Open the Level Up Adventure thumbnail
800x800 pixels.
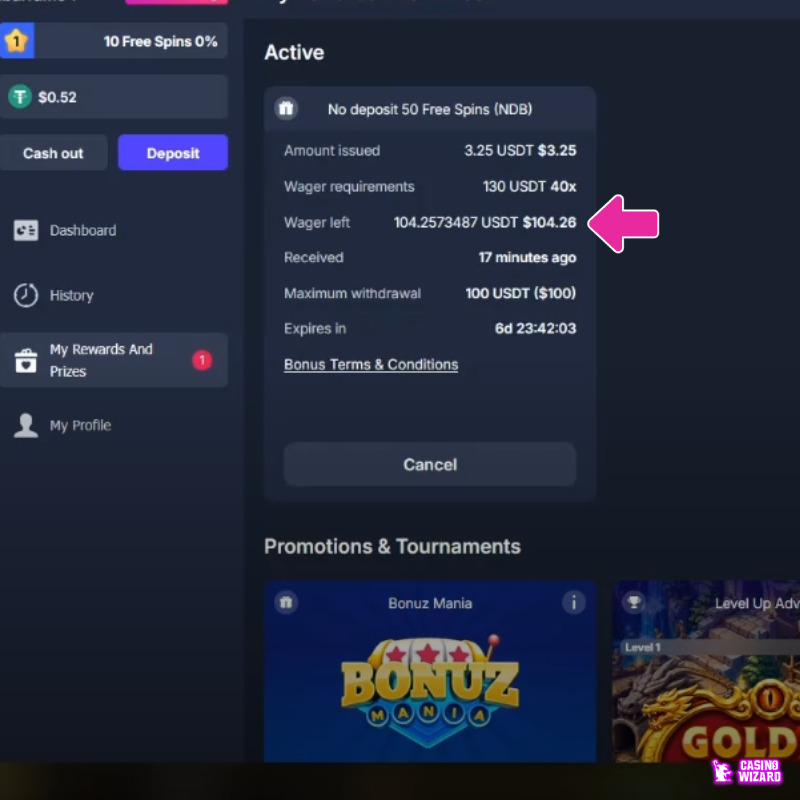[706, 671]
